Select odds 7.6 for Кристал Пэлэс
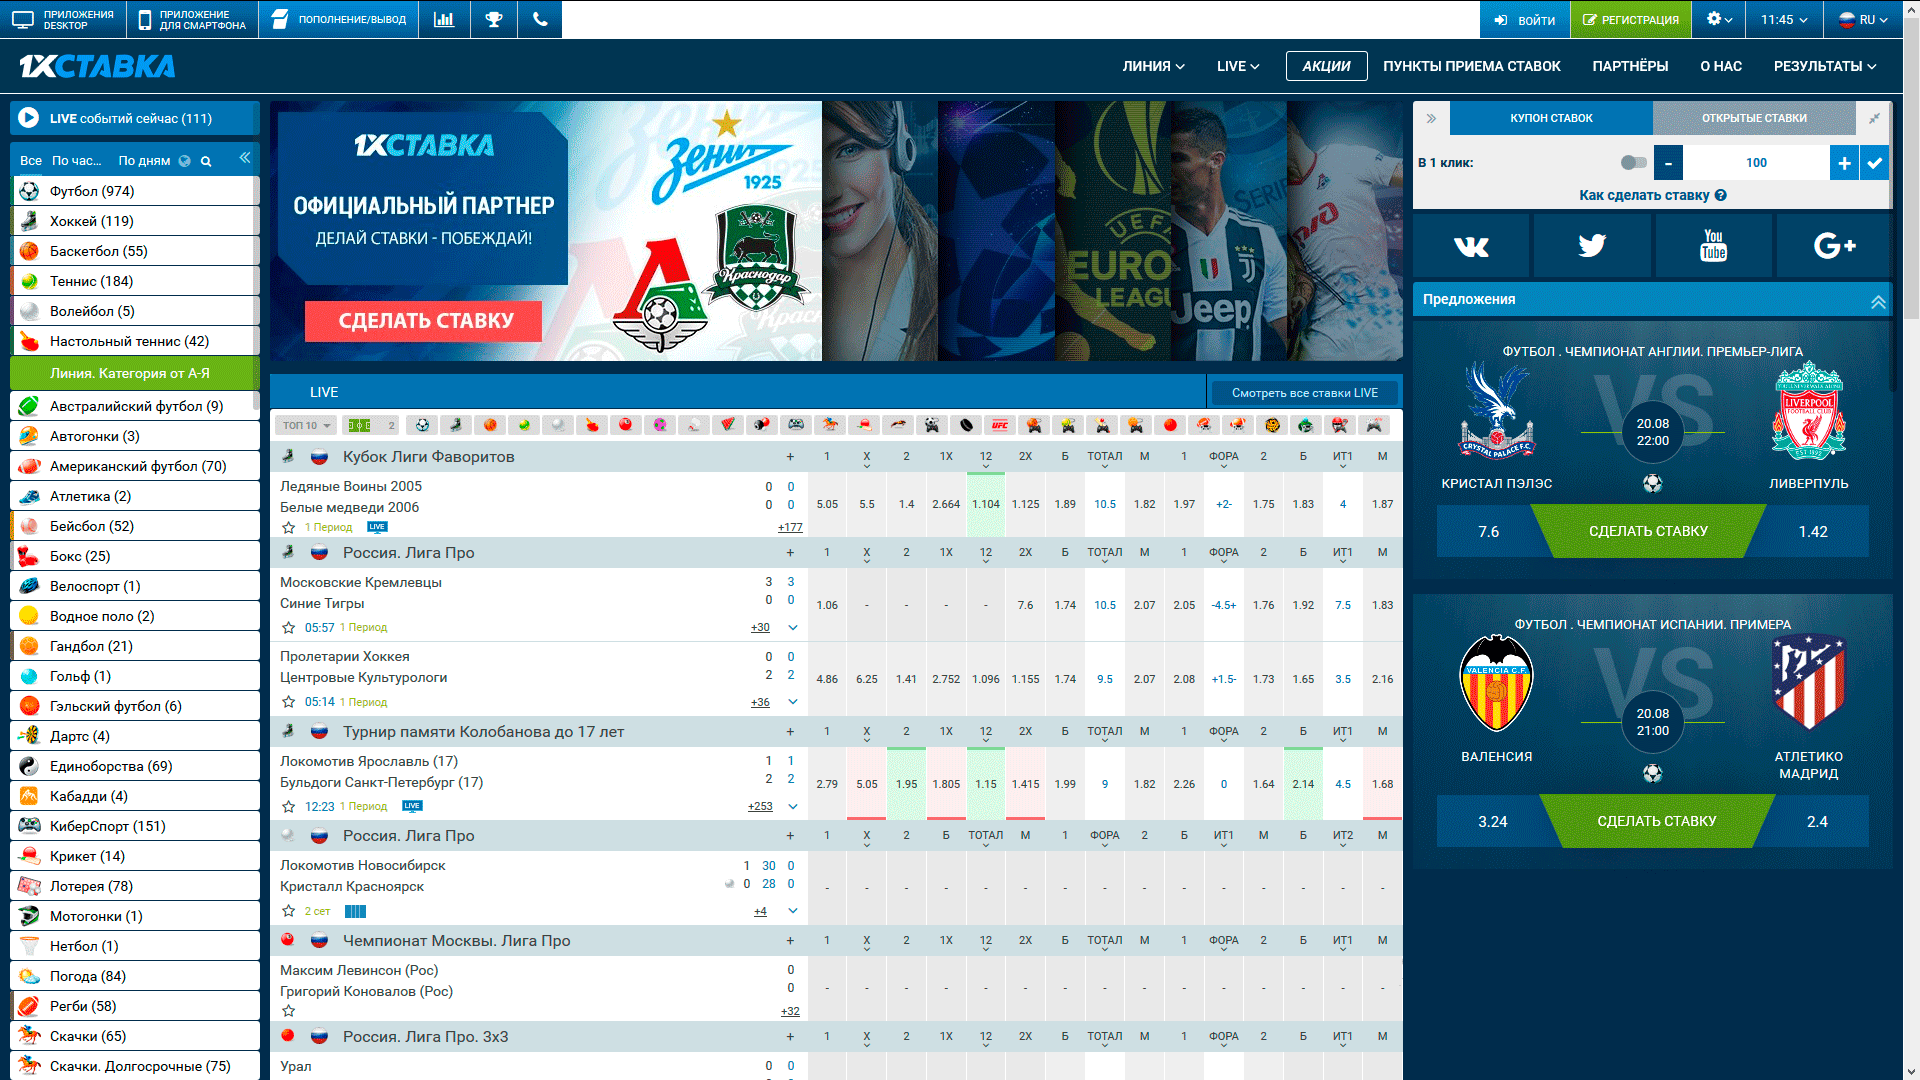The width and height of the screenshot is (1920, 1080). [1488, 531]
